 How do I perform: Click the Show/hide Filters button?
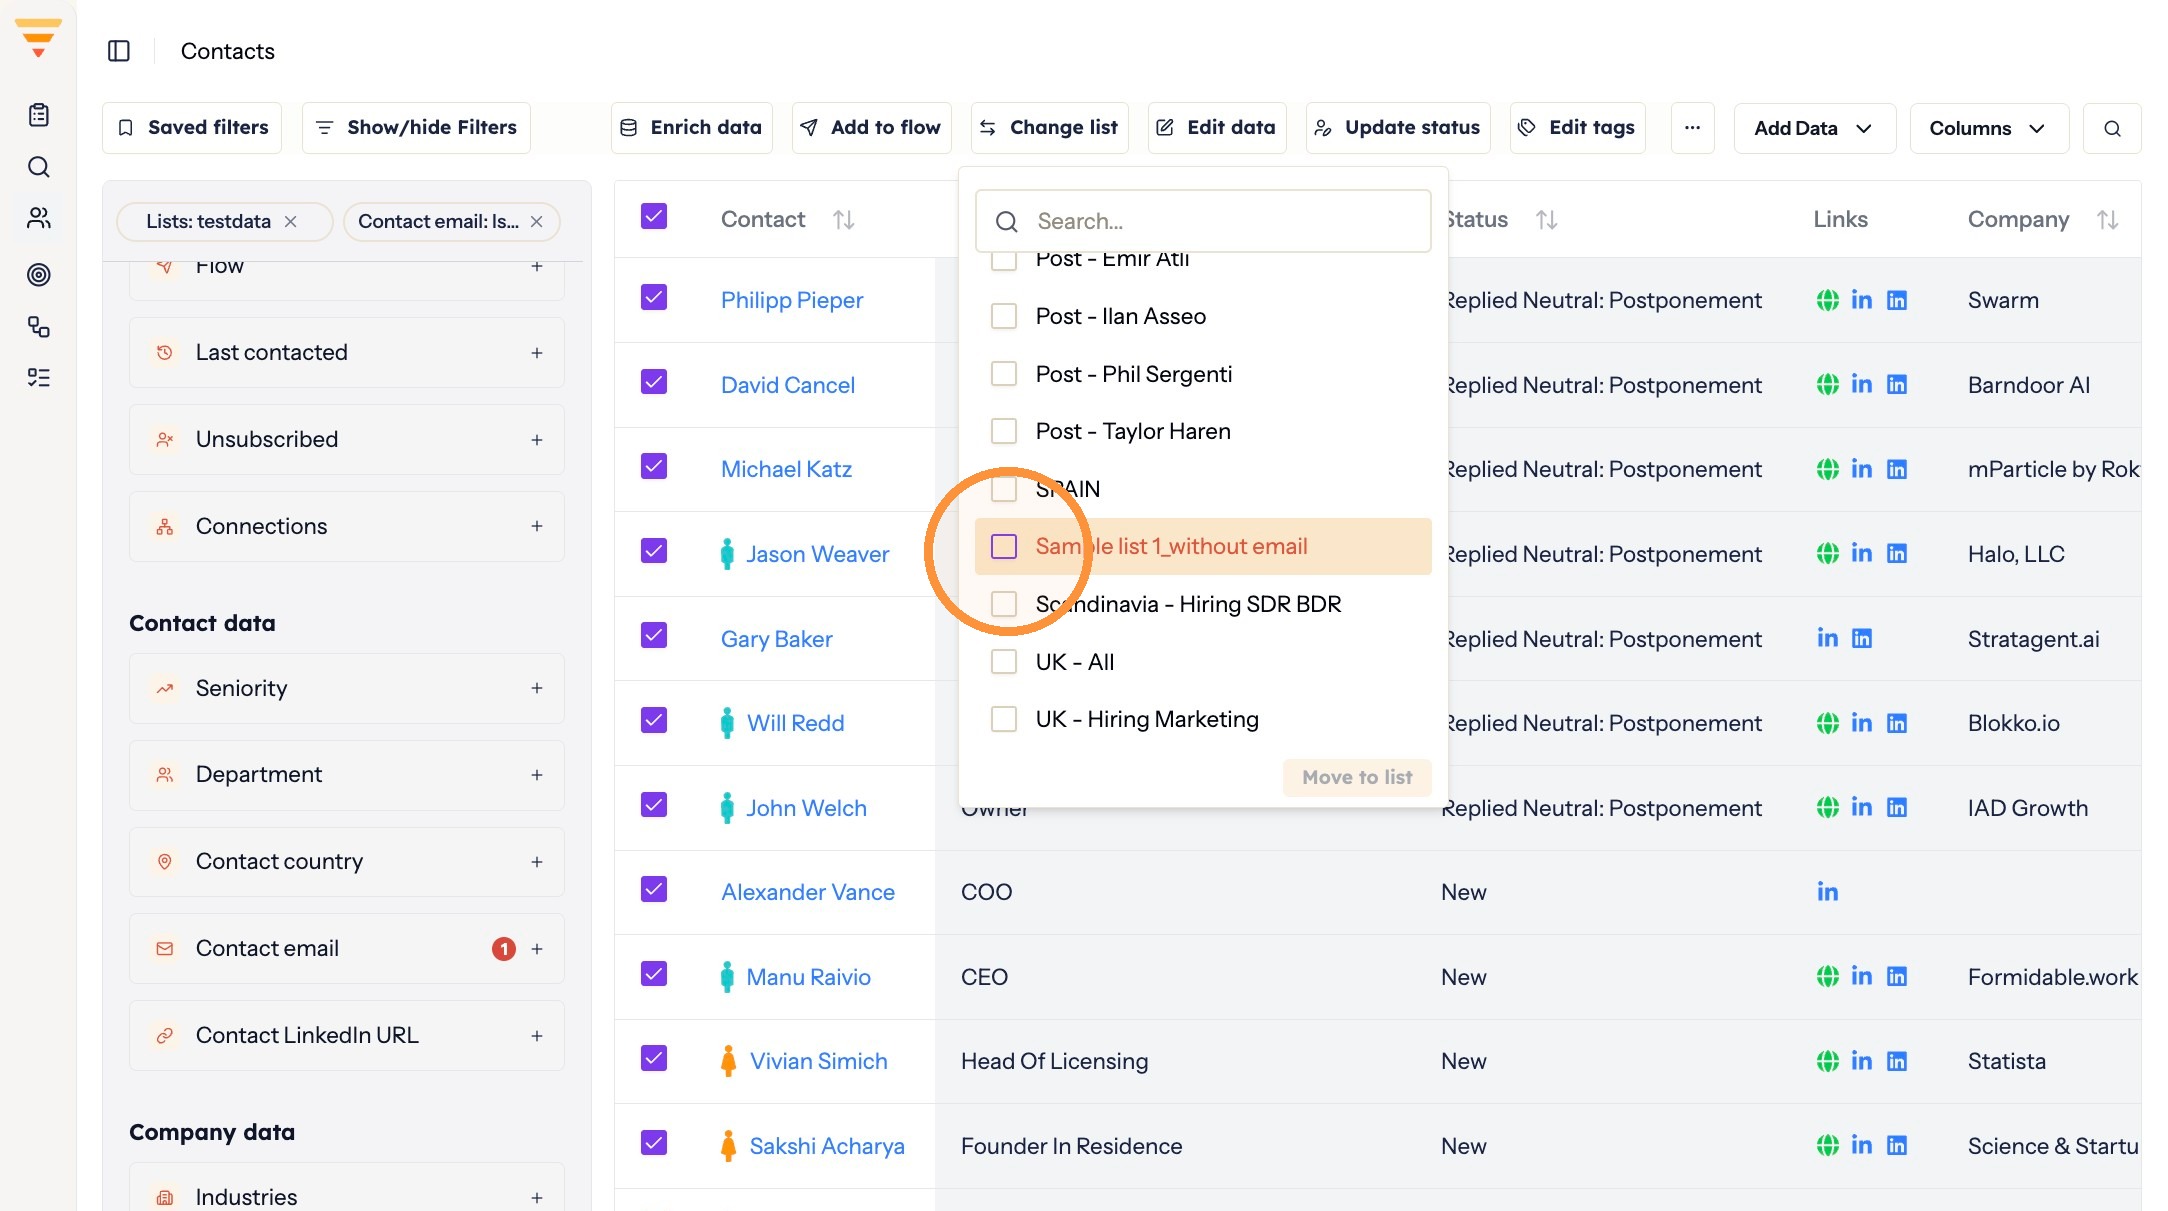tap(416, 128)
